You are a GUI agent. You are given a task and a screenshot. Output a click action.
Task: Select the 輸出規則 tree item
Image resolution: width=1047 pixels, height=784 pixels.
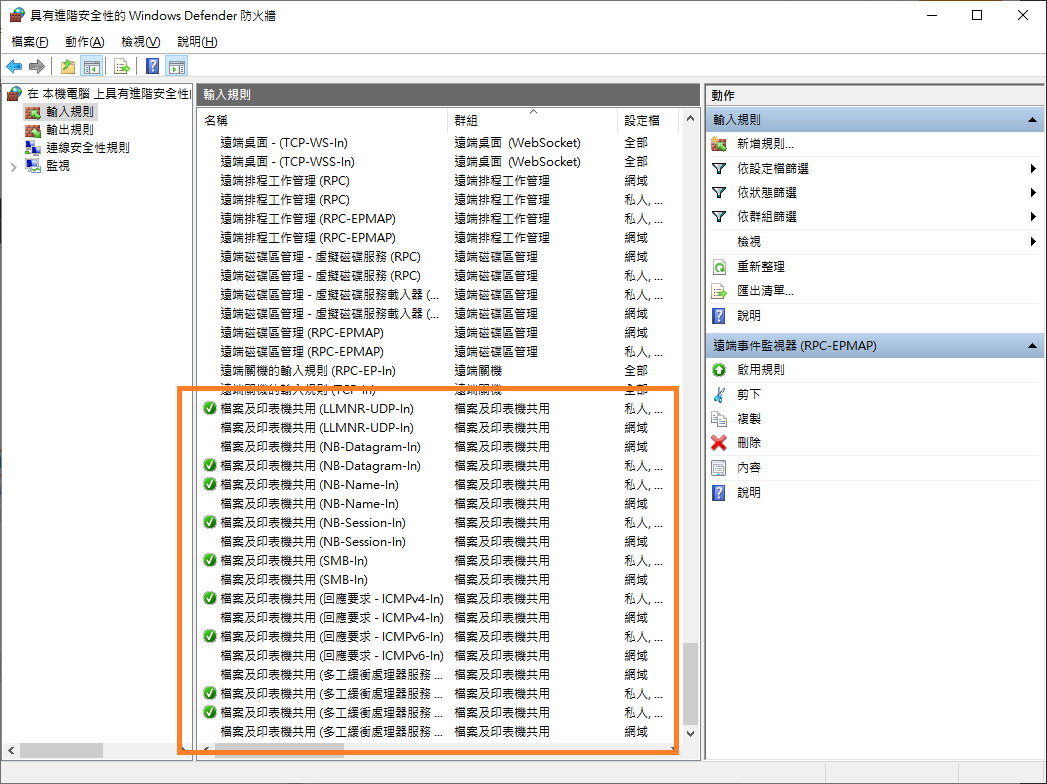69,130
